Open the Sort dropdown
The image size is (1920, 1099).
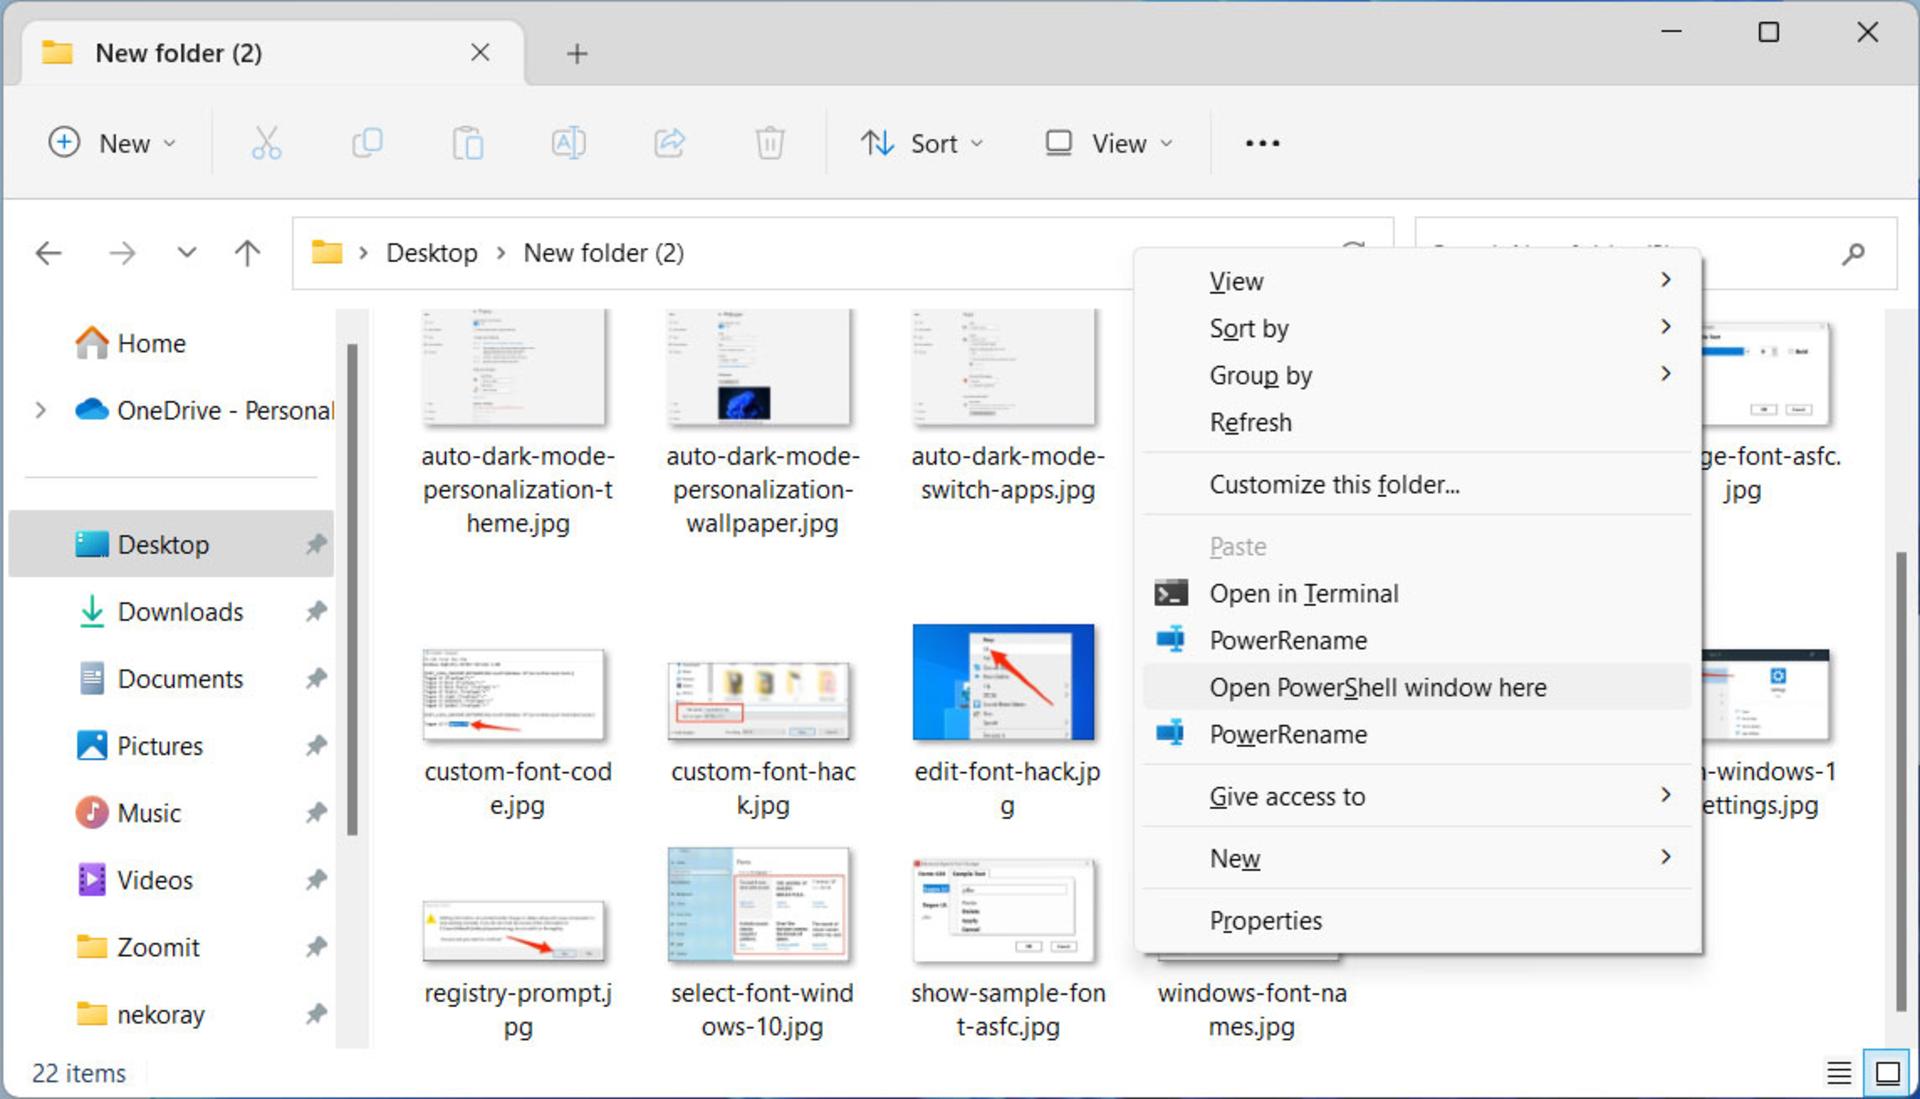tap(922, 143)
